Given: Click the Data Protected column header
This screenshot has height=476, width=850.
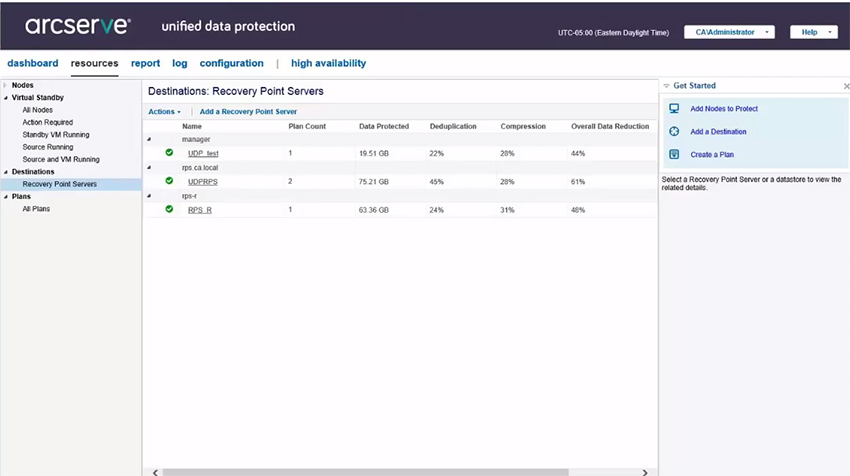Looking at the screenshot, I should click(384, 126).
